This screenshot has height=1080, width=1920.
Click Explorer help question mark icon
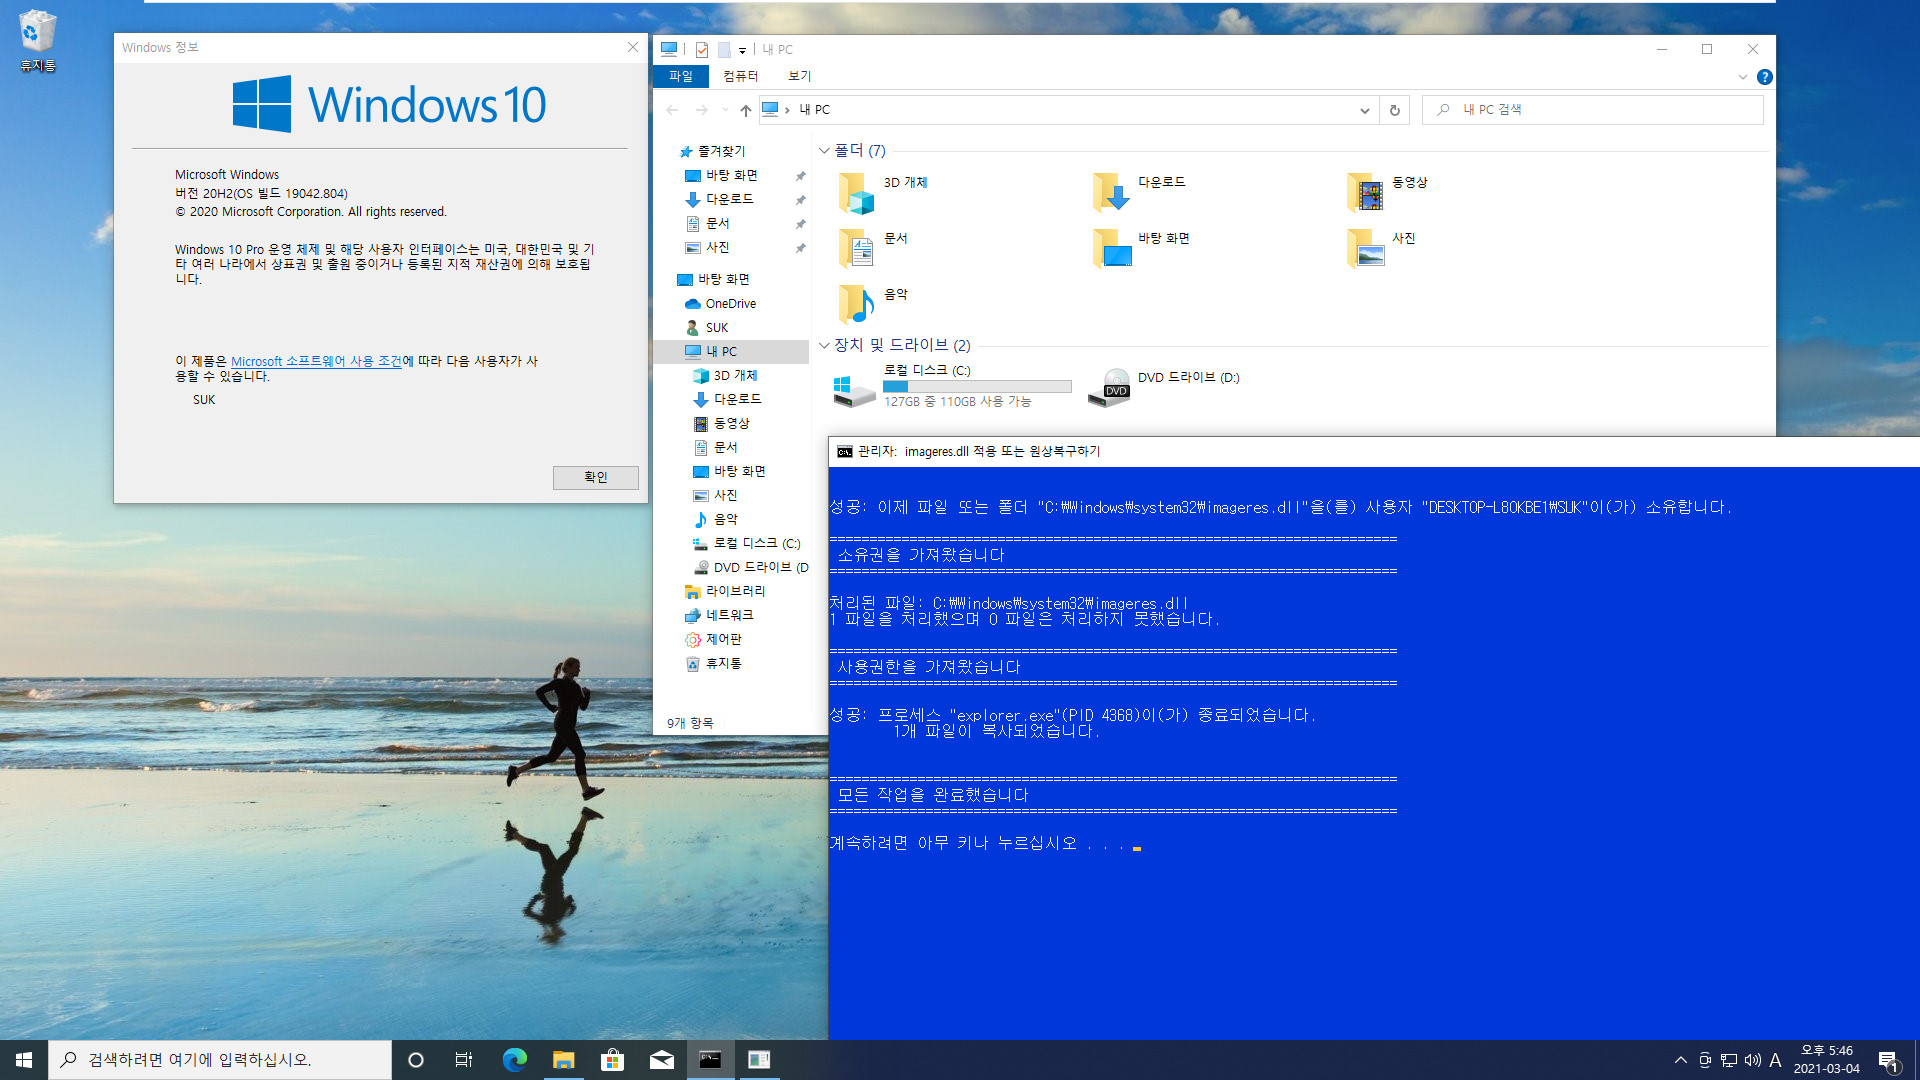click(1765, 77)
